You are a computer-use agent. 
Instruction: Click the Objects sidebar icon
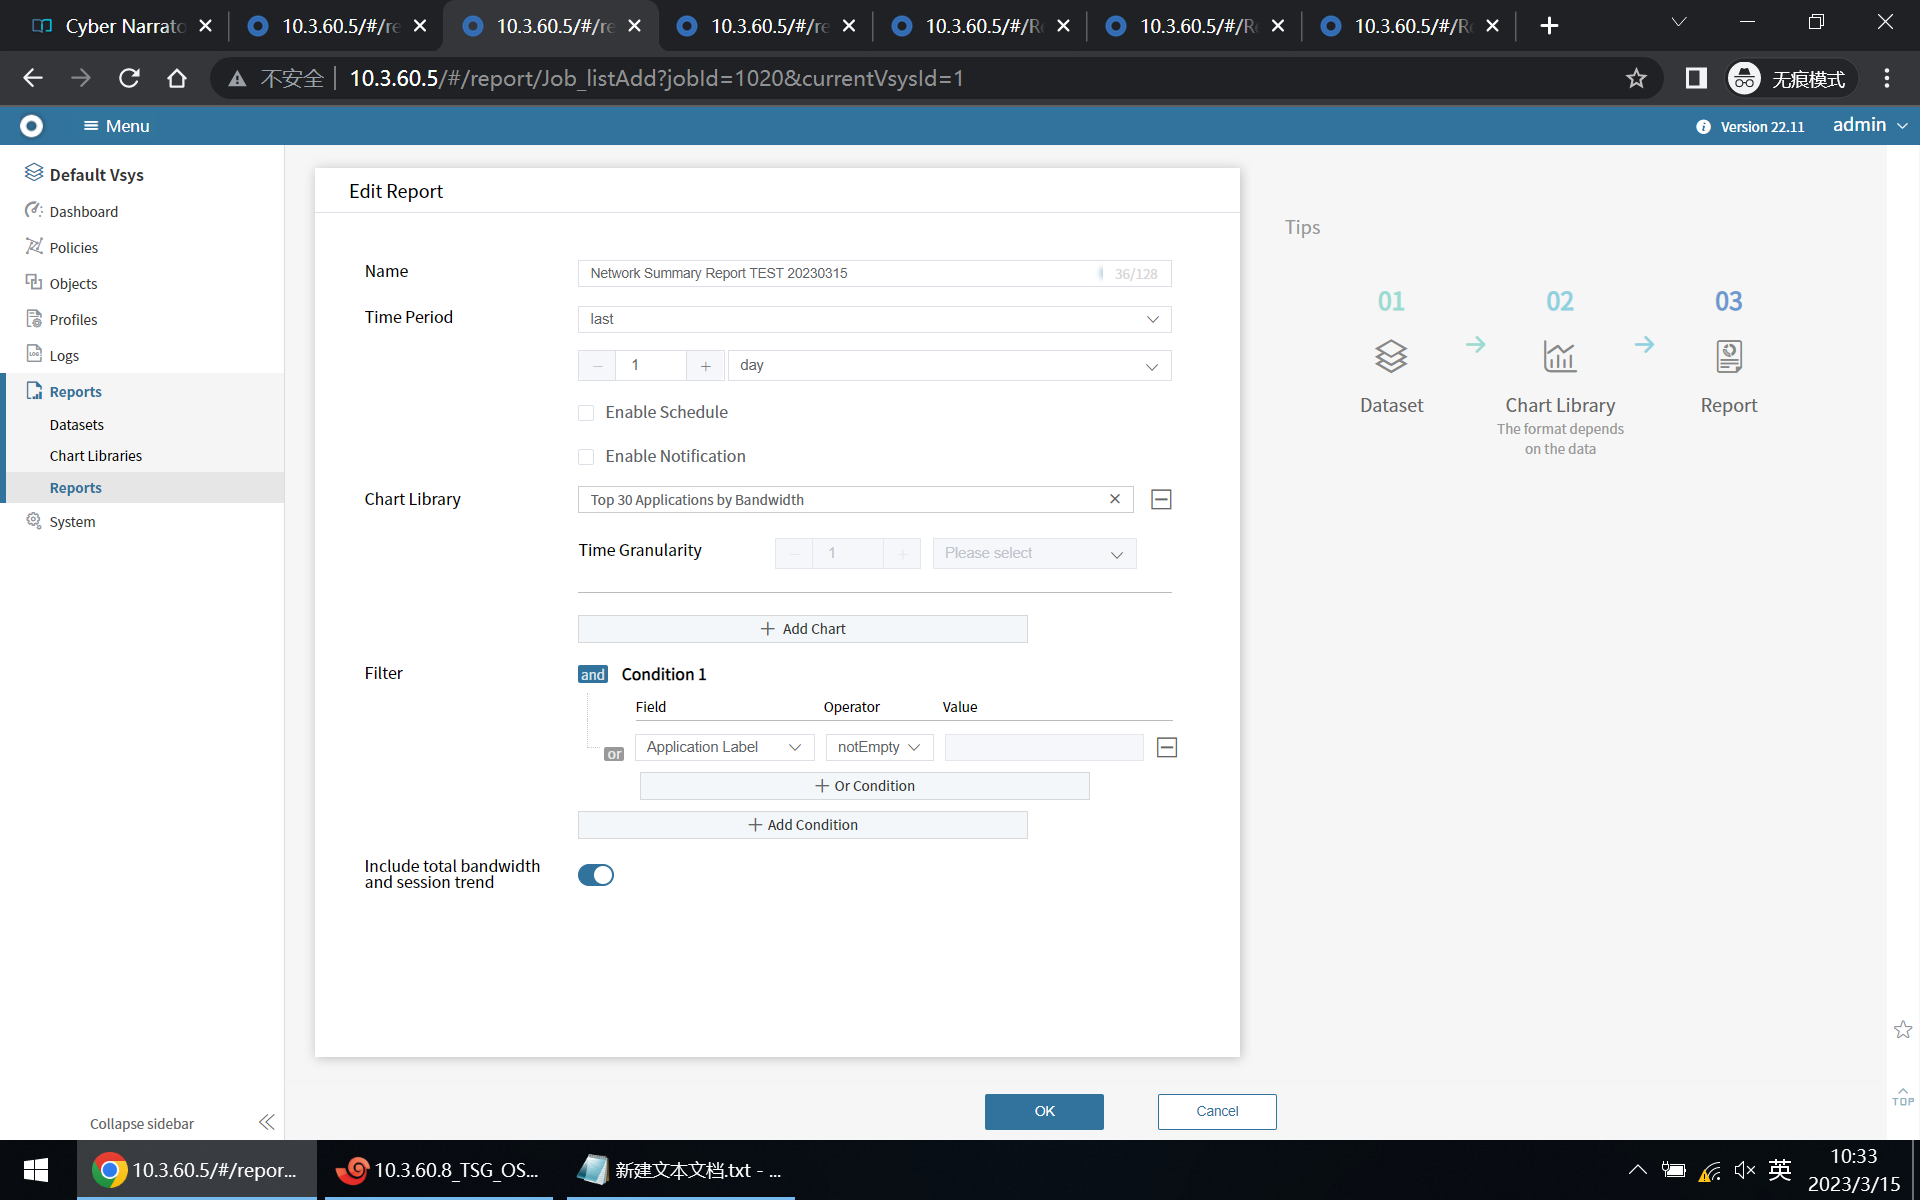(34, 283)
